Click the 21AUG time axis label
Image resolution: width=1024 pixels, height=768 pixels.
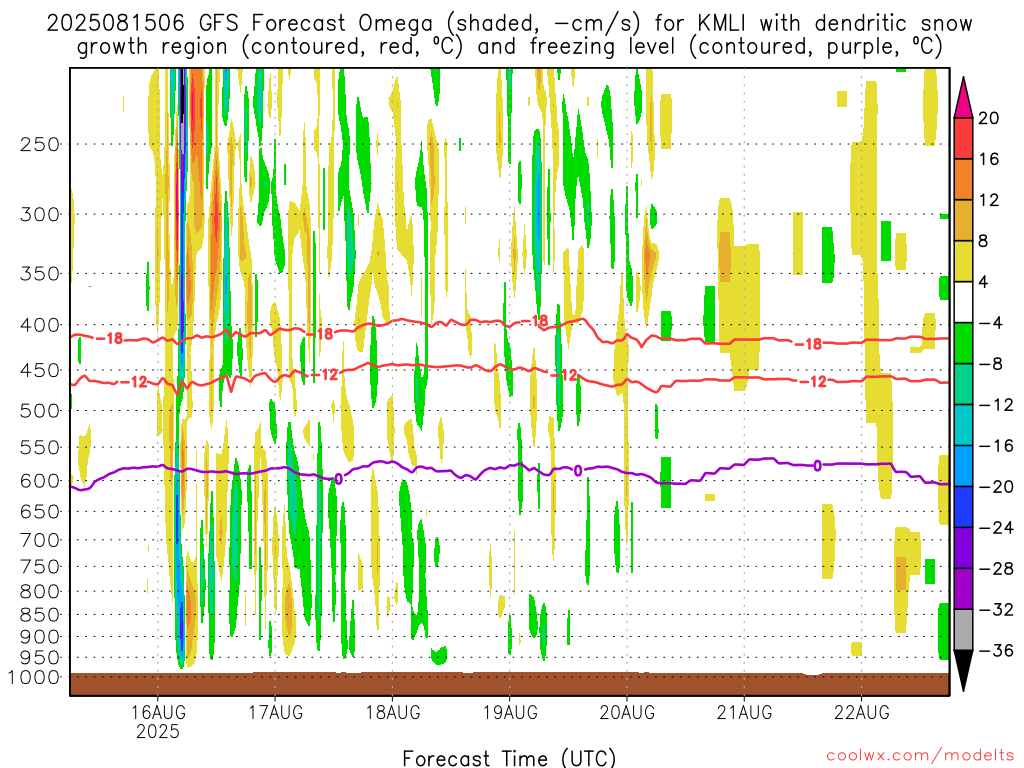[744, 712]
